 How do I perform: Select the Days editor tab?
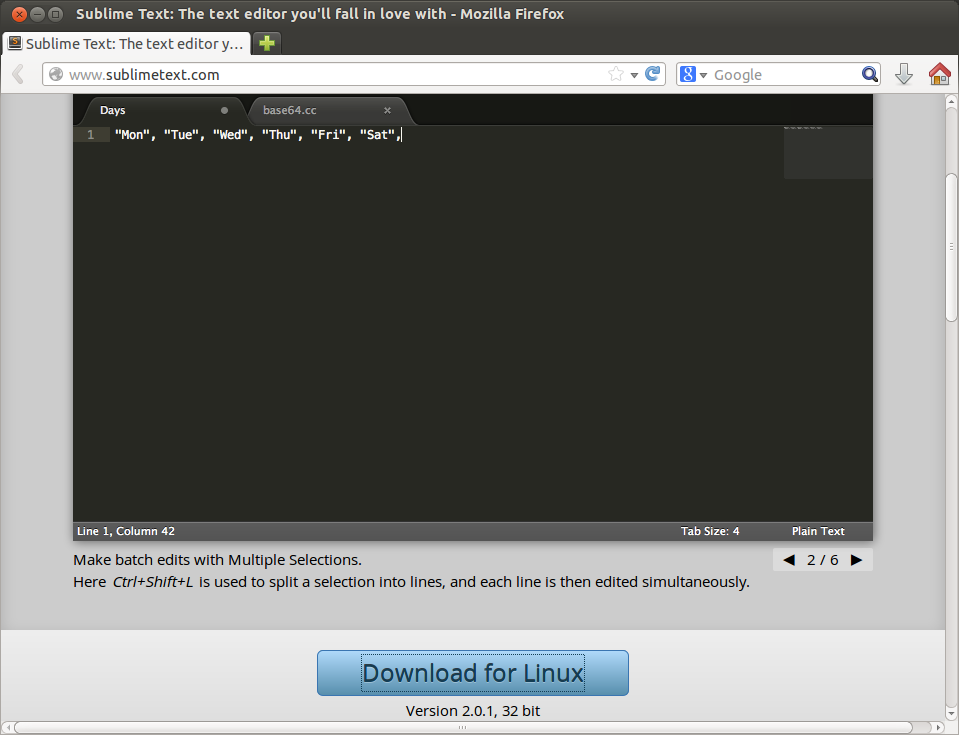point(163,111)
